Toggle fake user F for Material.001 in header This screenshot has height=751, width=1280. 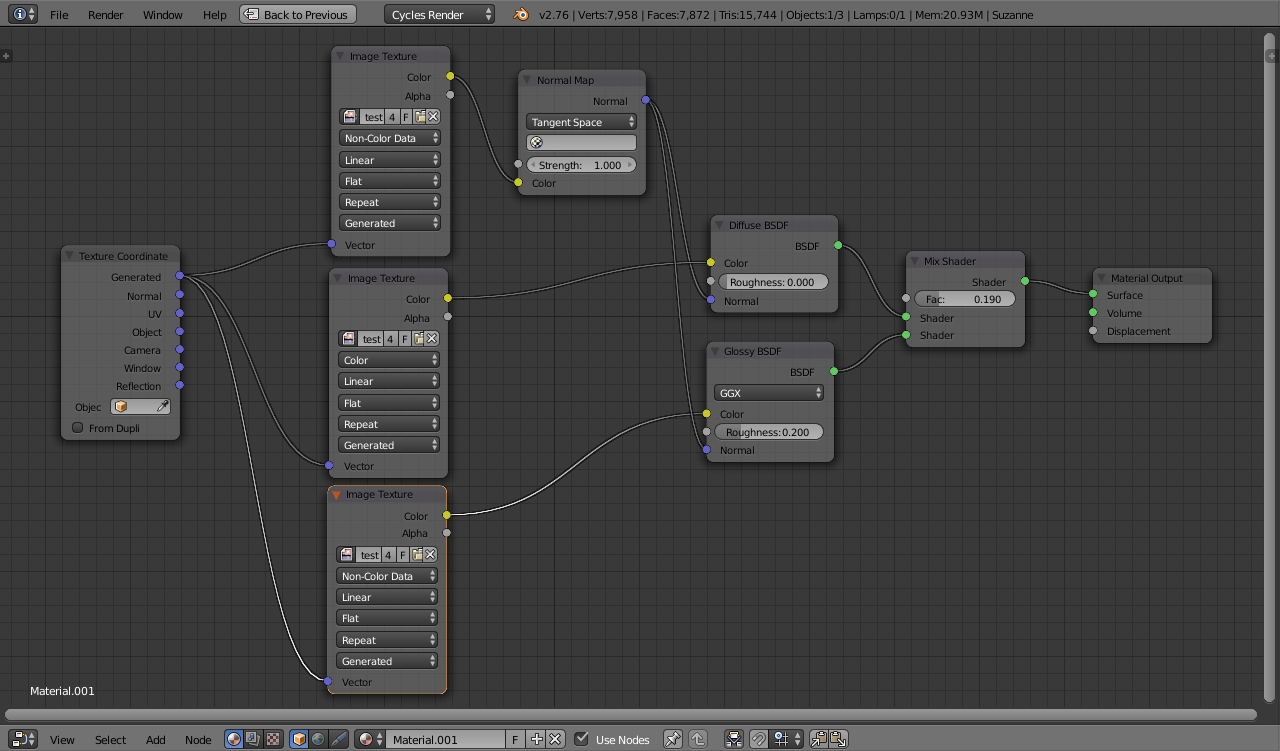click(515, 739)
